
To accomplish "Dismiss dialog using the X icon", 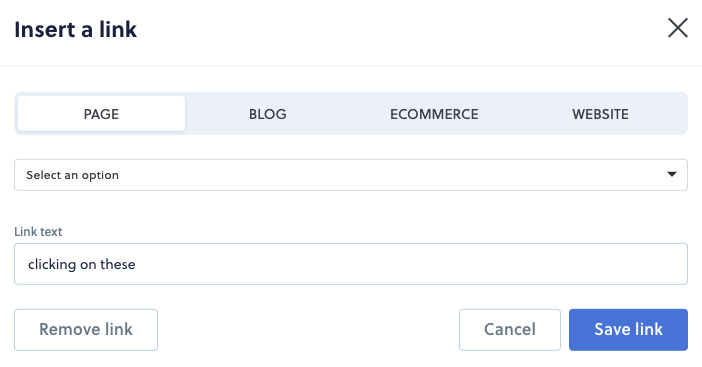I will click(677, 28).
